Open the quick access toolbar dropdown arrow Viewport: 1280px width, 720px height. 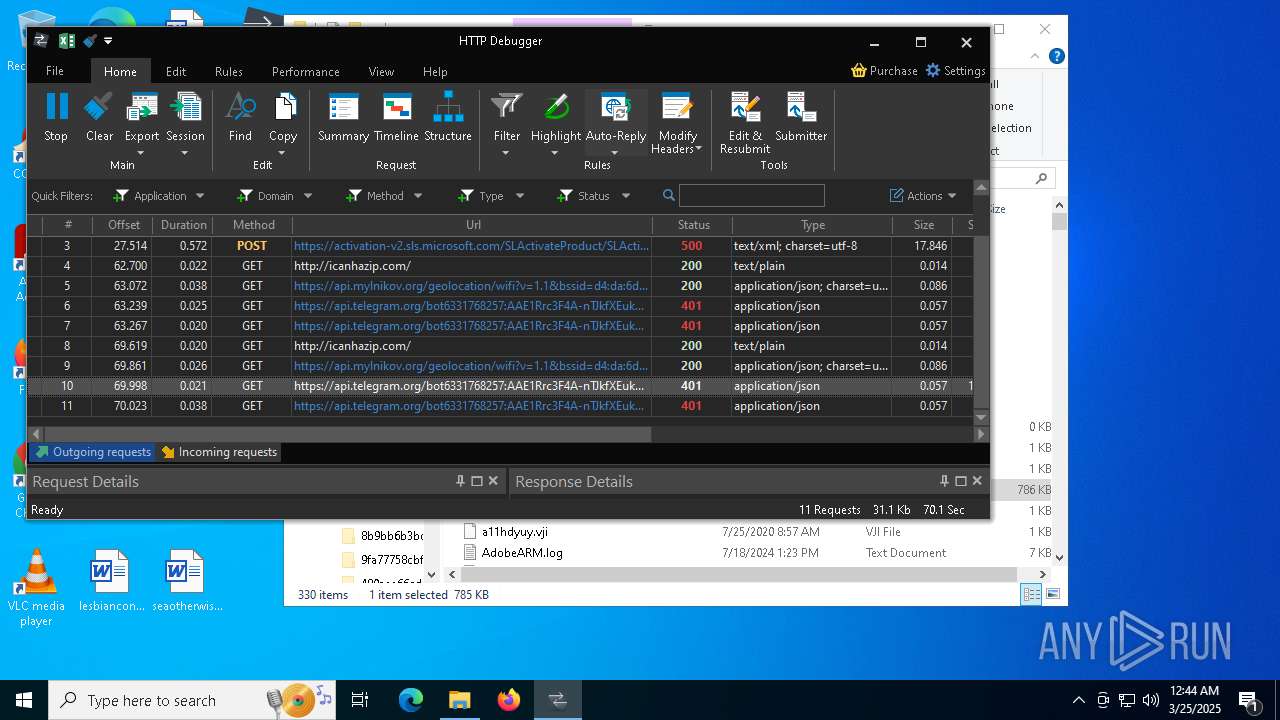(108, 41)
